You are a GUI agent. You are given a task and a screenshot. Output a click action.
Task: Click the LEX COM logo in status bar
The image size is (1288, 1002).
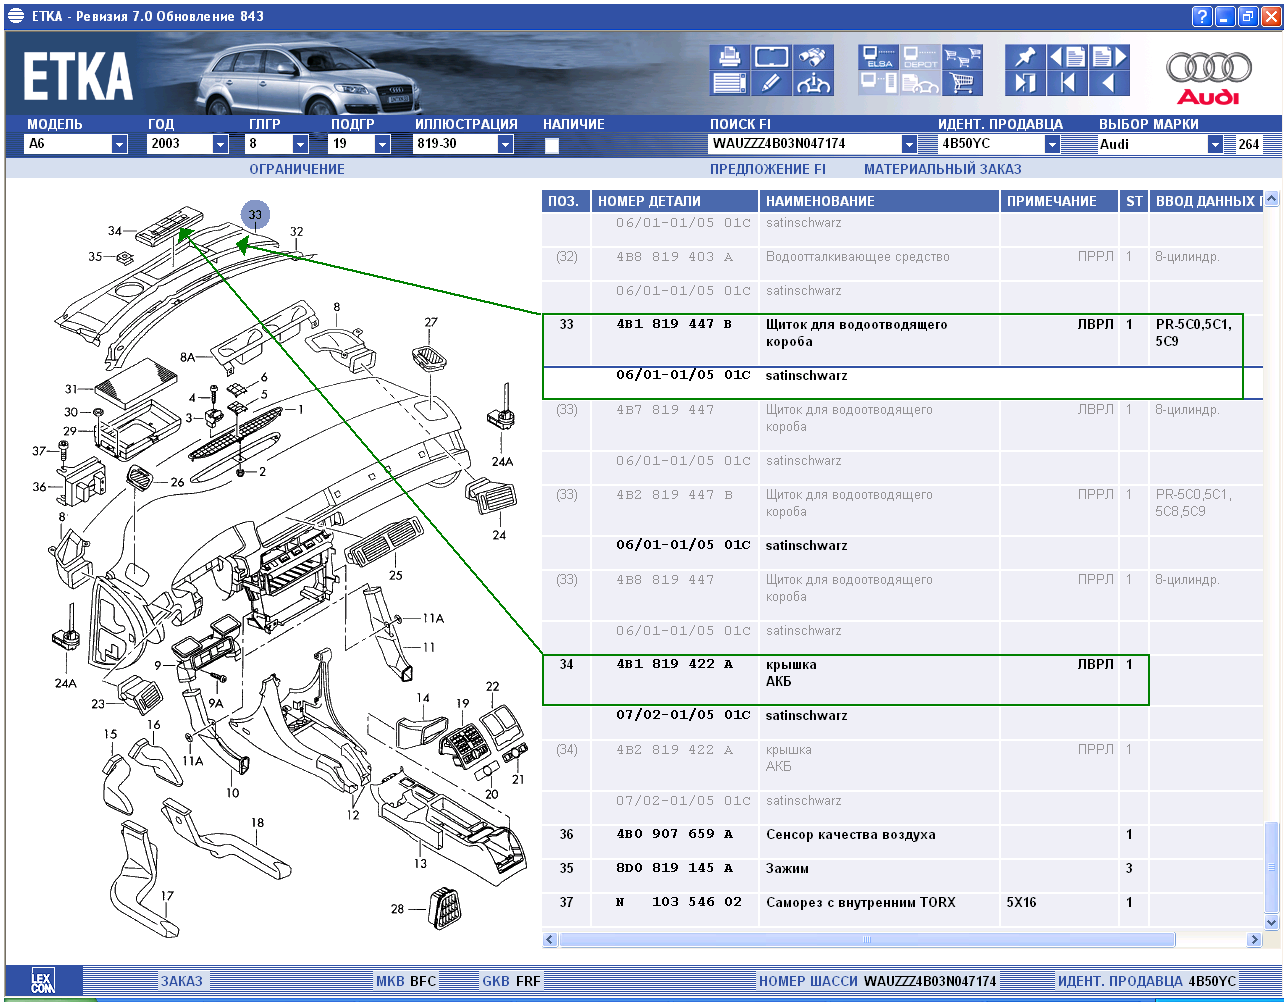click(42, 980)
